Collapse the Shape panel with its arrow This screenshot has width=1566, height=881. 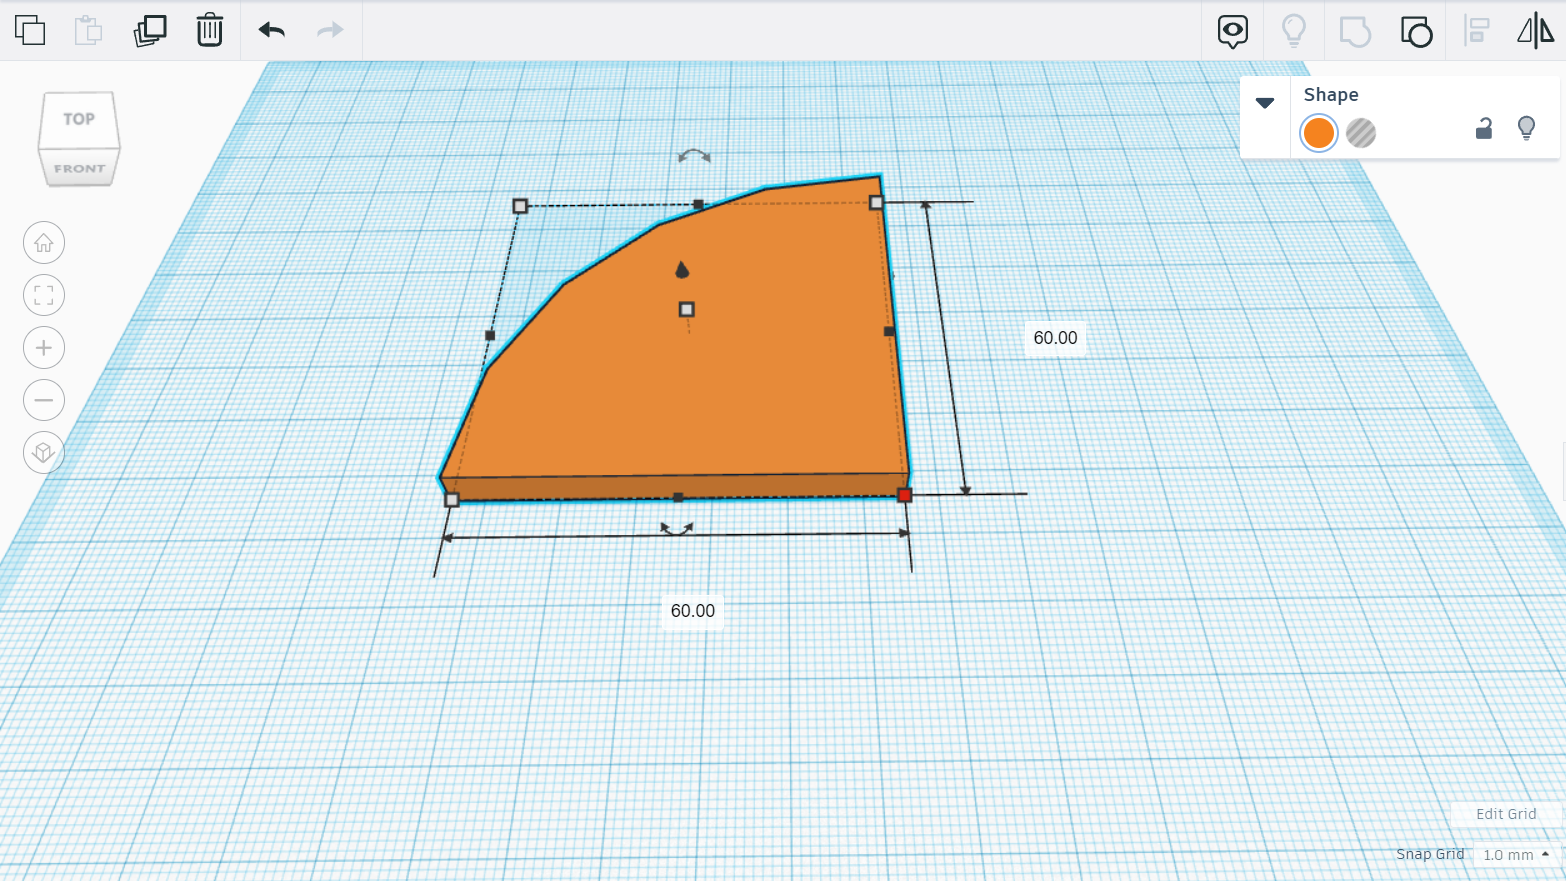[1266, 102]
